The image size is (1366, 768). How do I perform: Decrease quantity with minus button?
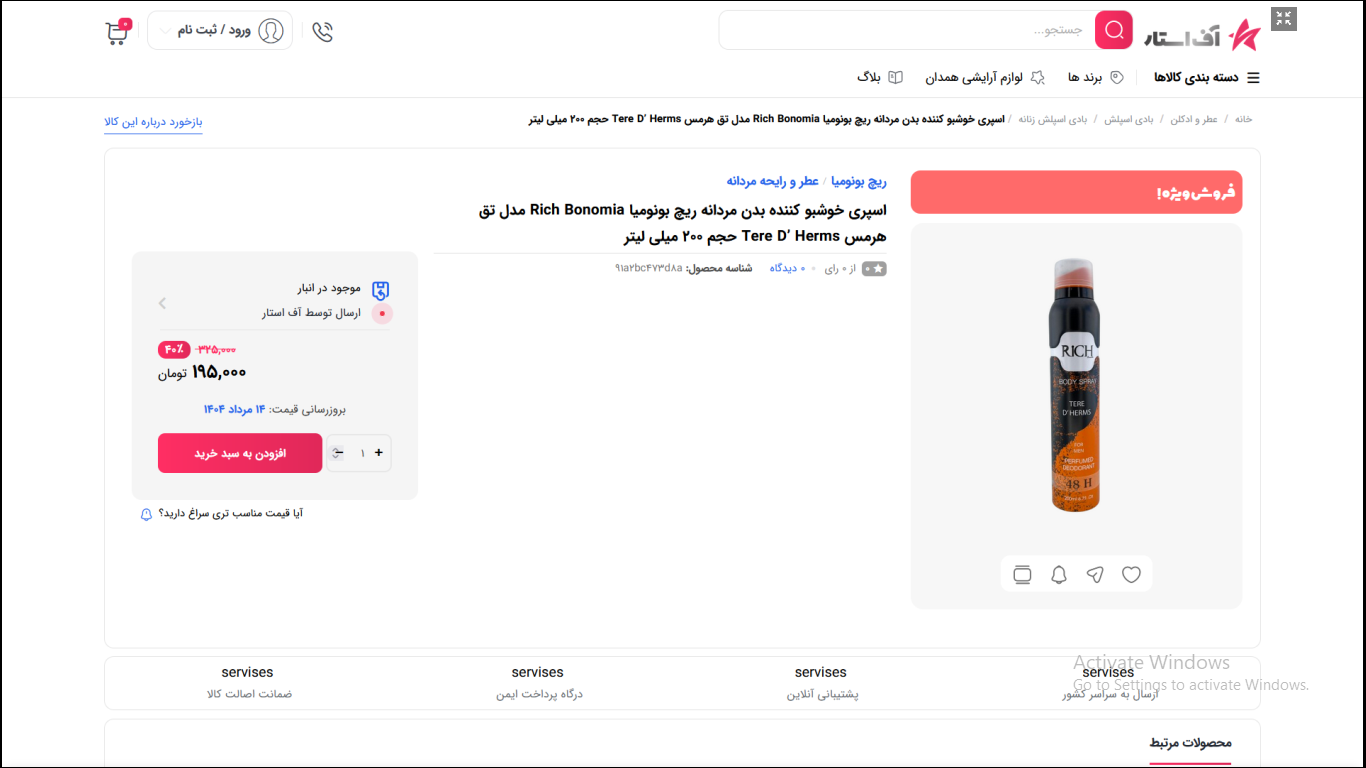pyautogui.click(x=338, y=453)
